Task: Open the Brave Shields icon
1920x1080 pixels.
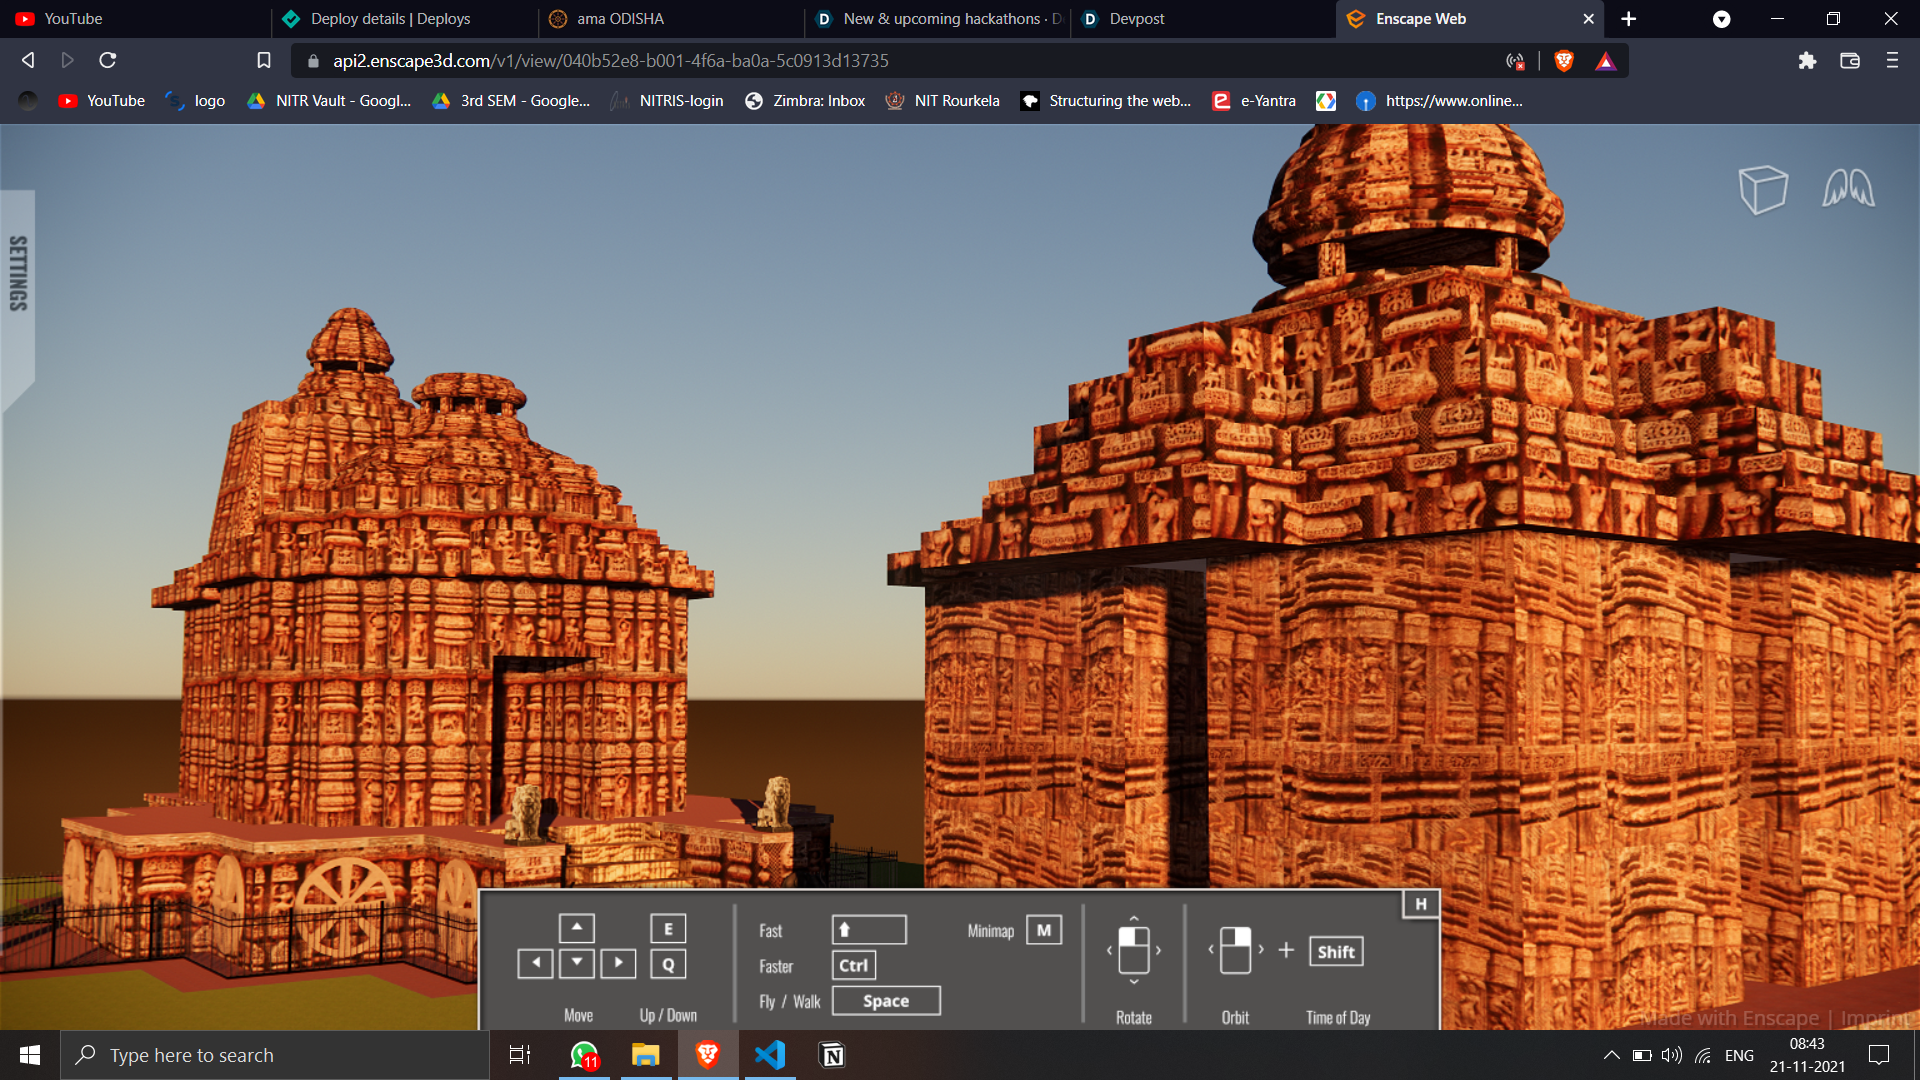Action: (1564, 61)
